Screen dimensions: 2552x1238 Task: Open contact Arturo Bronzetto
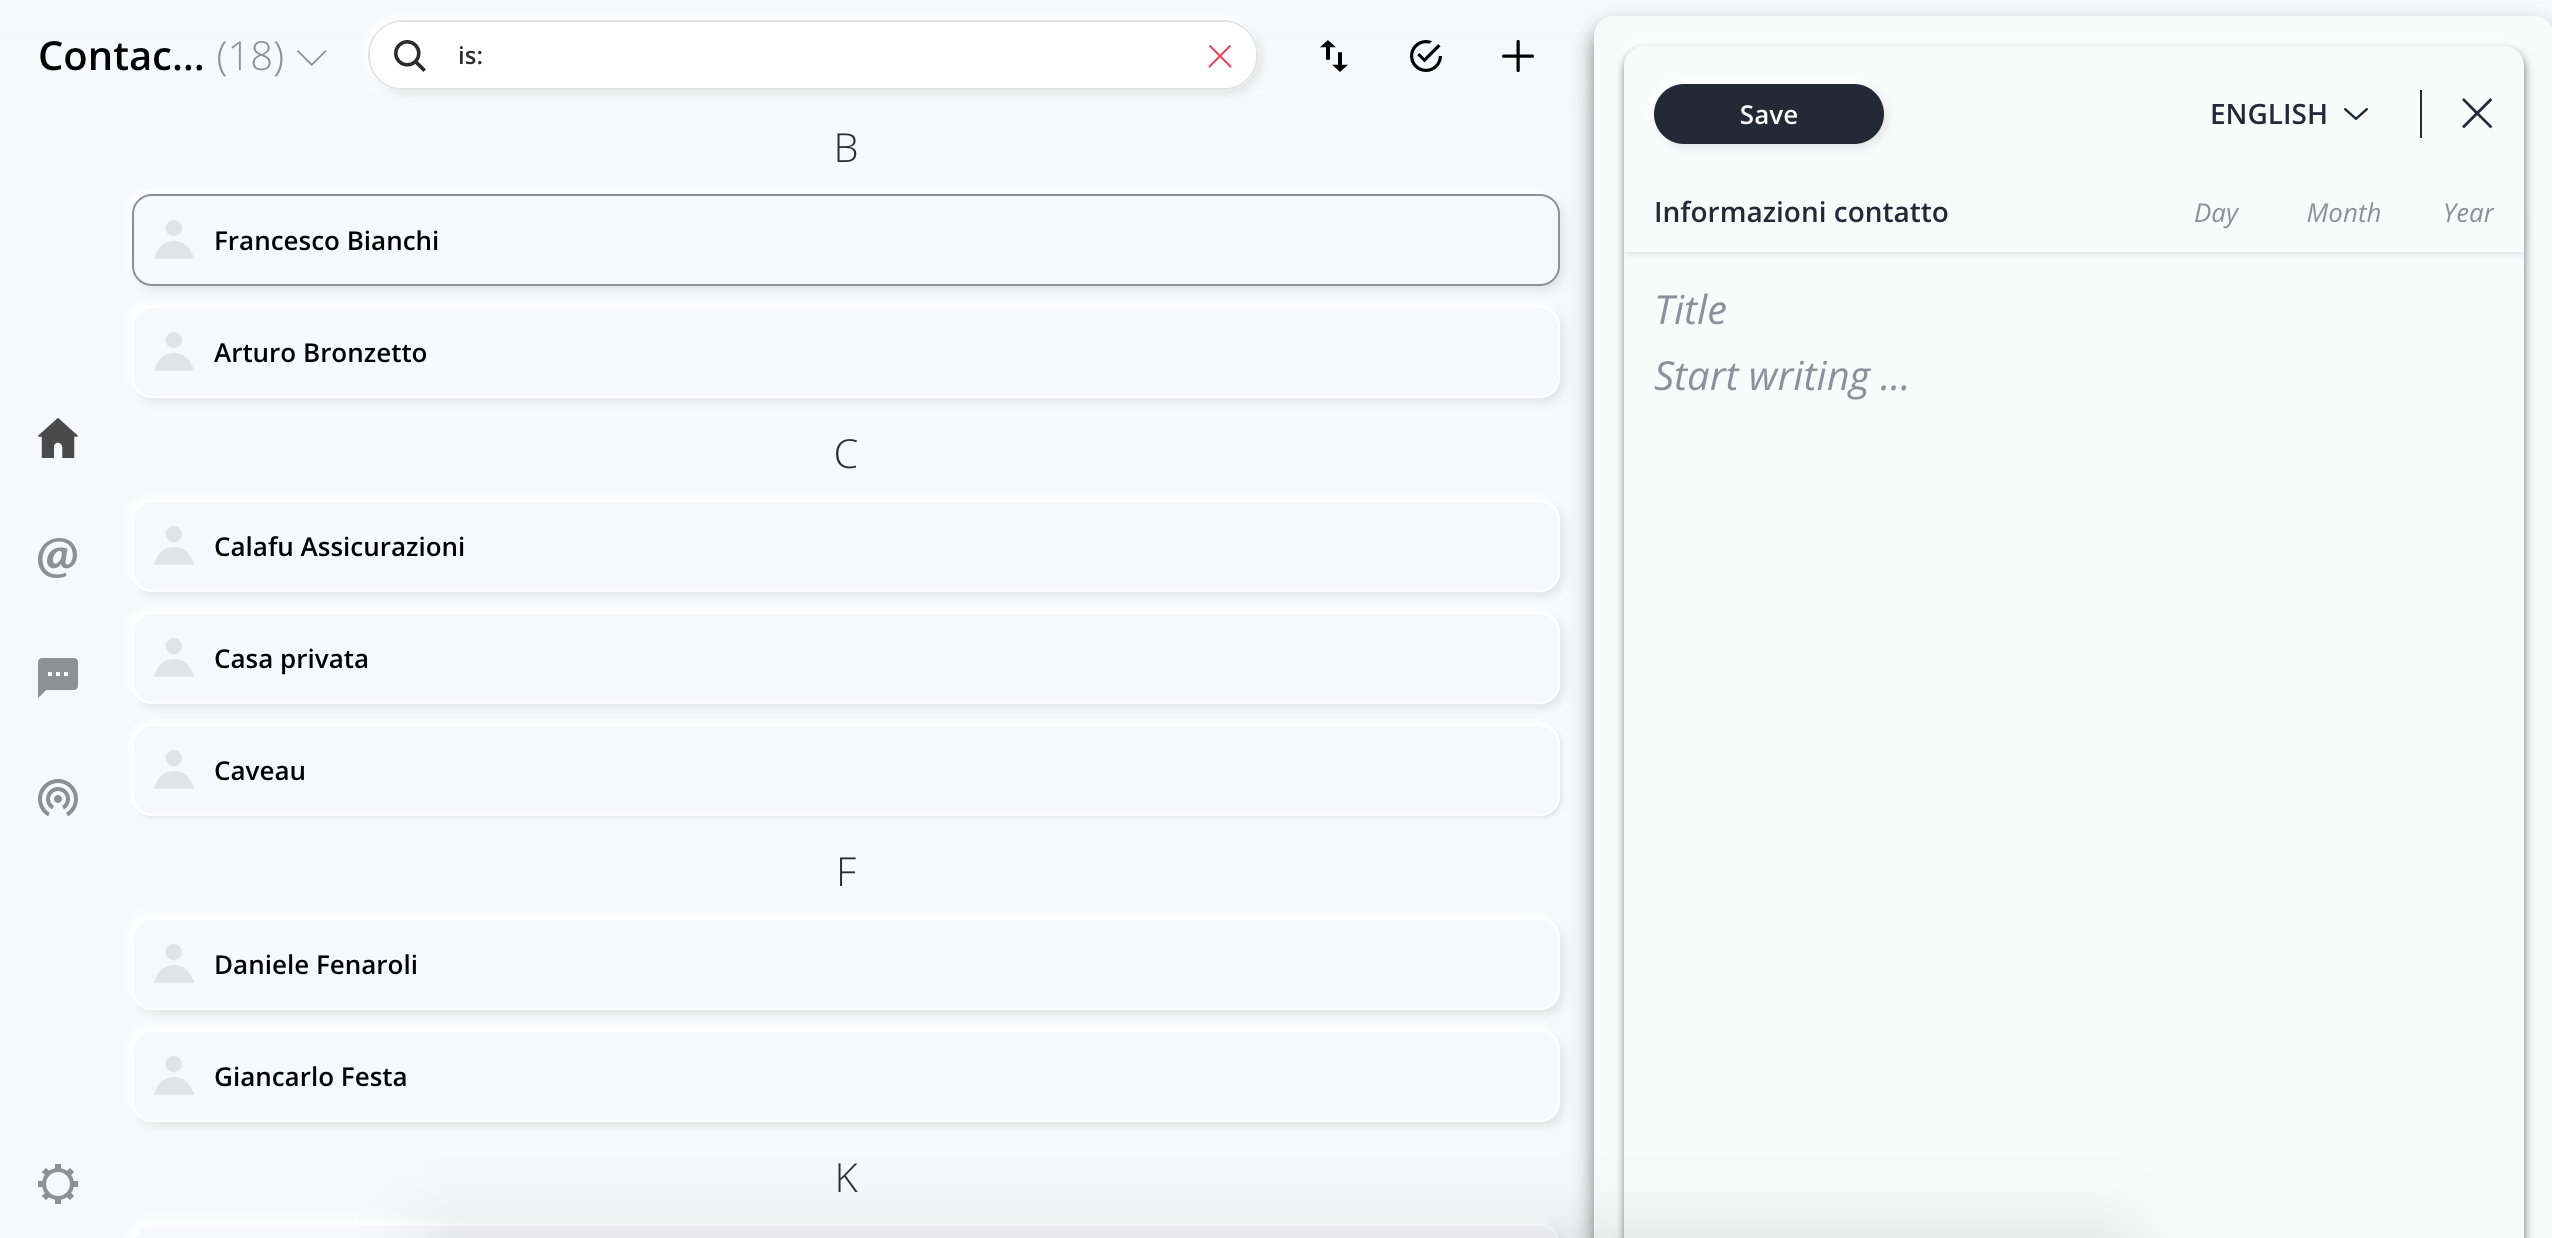846,352
